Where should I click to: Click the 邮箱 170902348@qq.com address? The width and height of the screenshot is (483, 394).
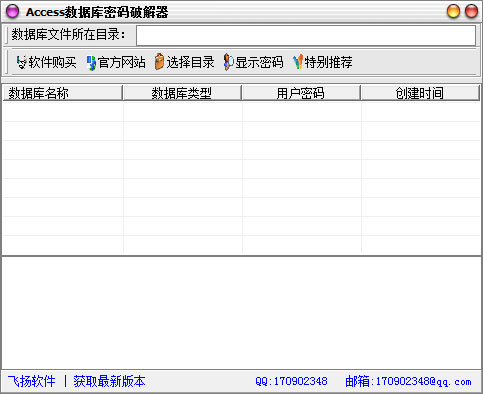408,381
